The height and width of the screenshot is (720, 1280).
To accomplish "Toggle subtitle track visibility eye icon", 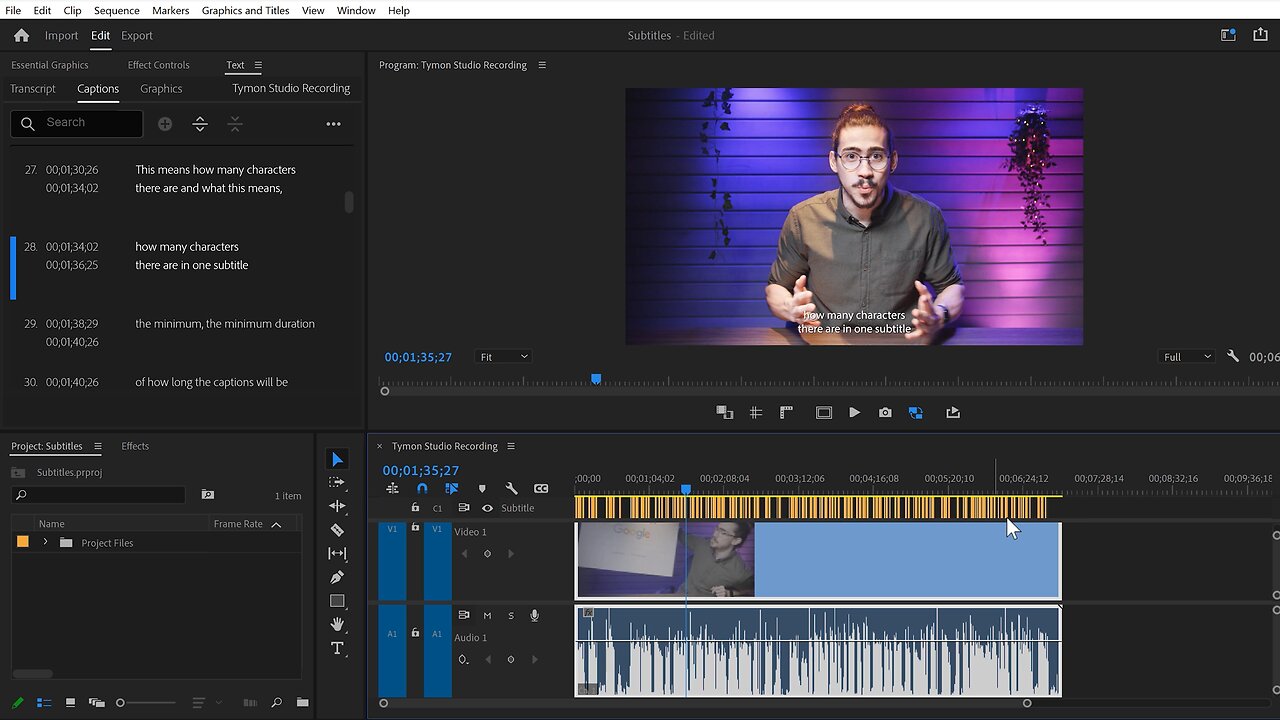I will (487, 508).
